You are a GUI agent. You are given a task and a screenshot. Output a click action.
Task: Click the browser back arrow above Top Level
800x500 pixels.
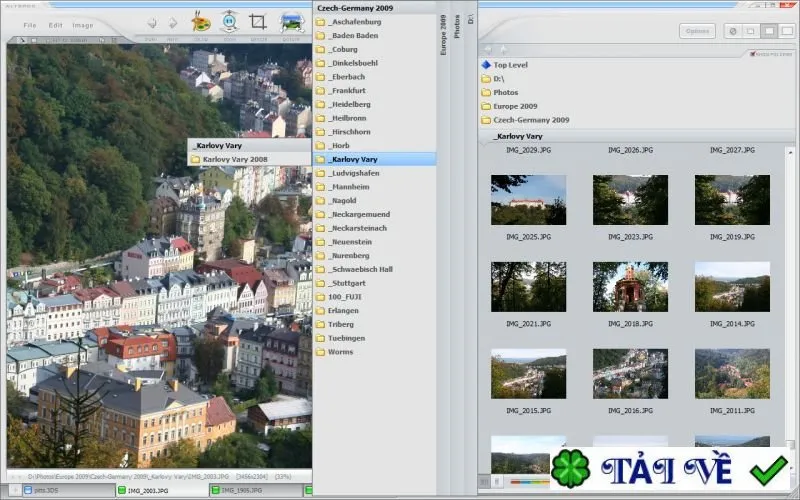[x=488, y=50]
